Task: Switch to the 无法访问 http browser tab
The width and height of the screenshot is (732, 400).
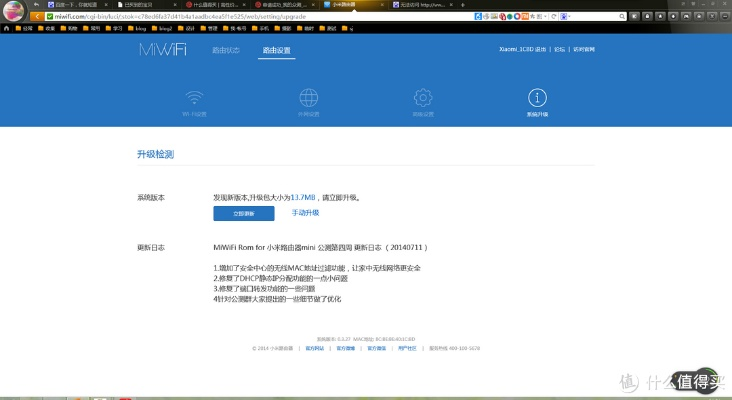Action: tap(422, 5)
